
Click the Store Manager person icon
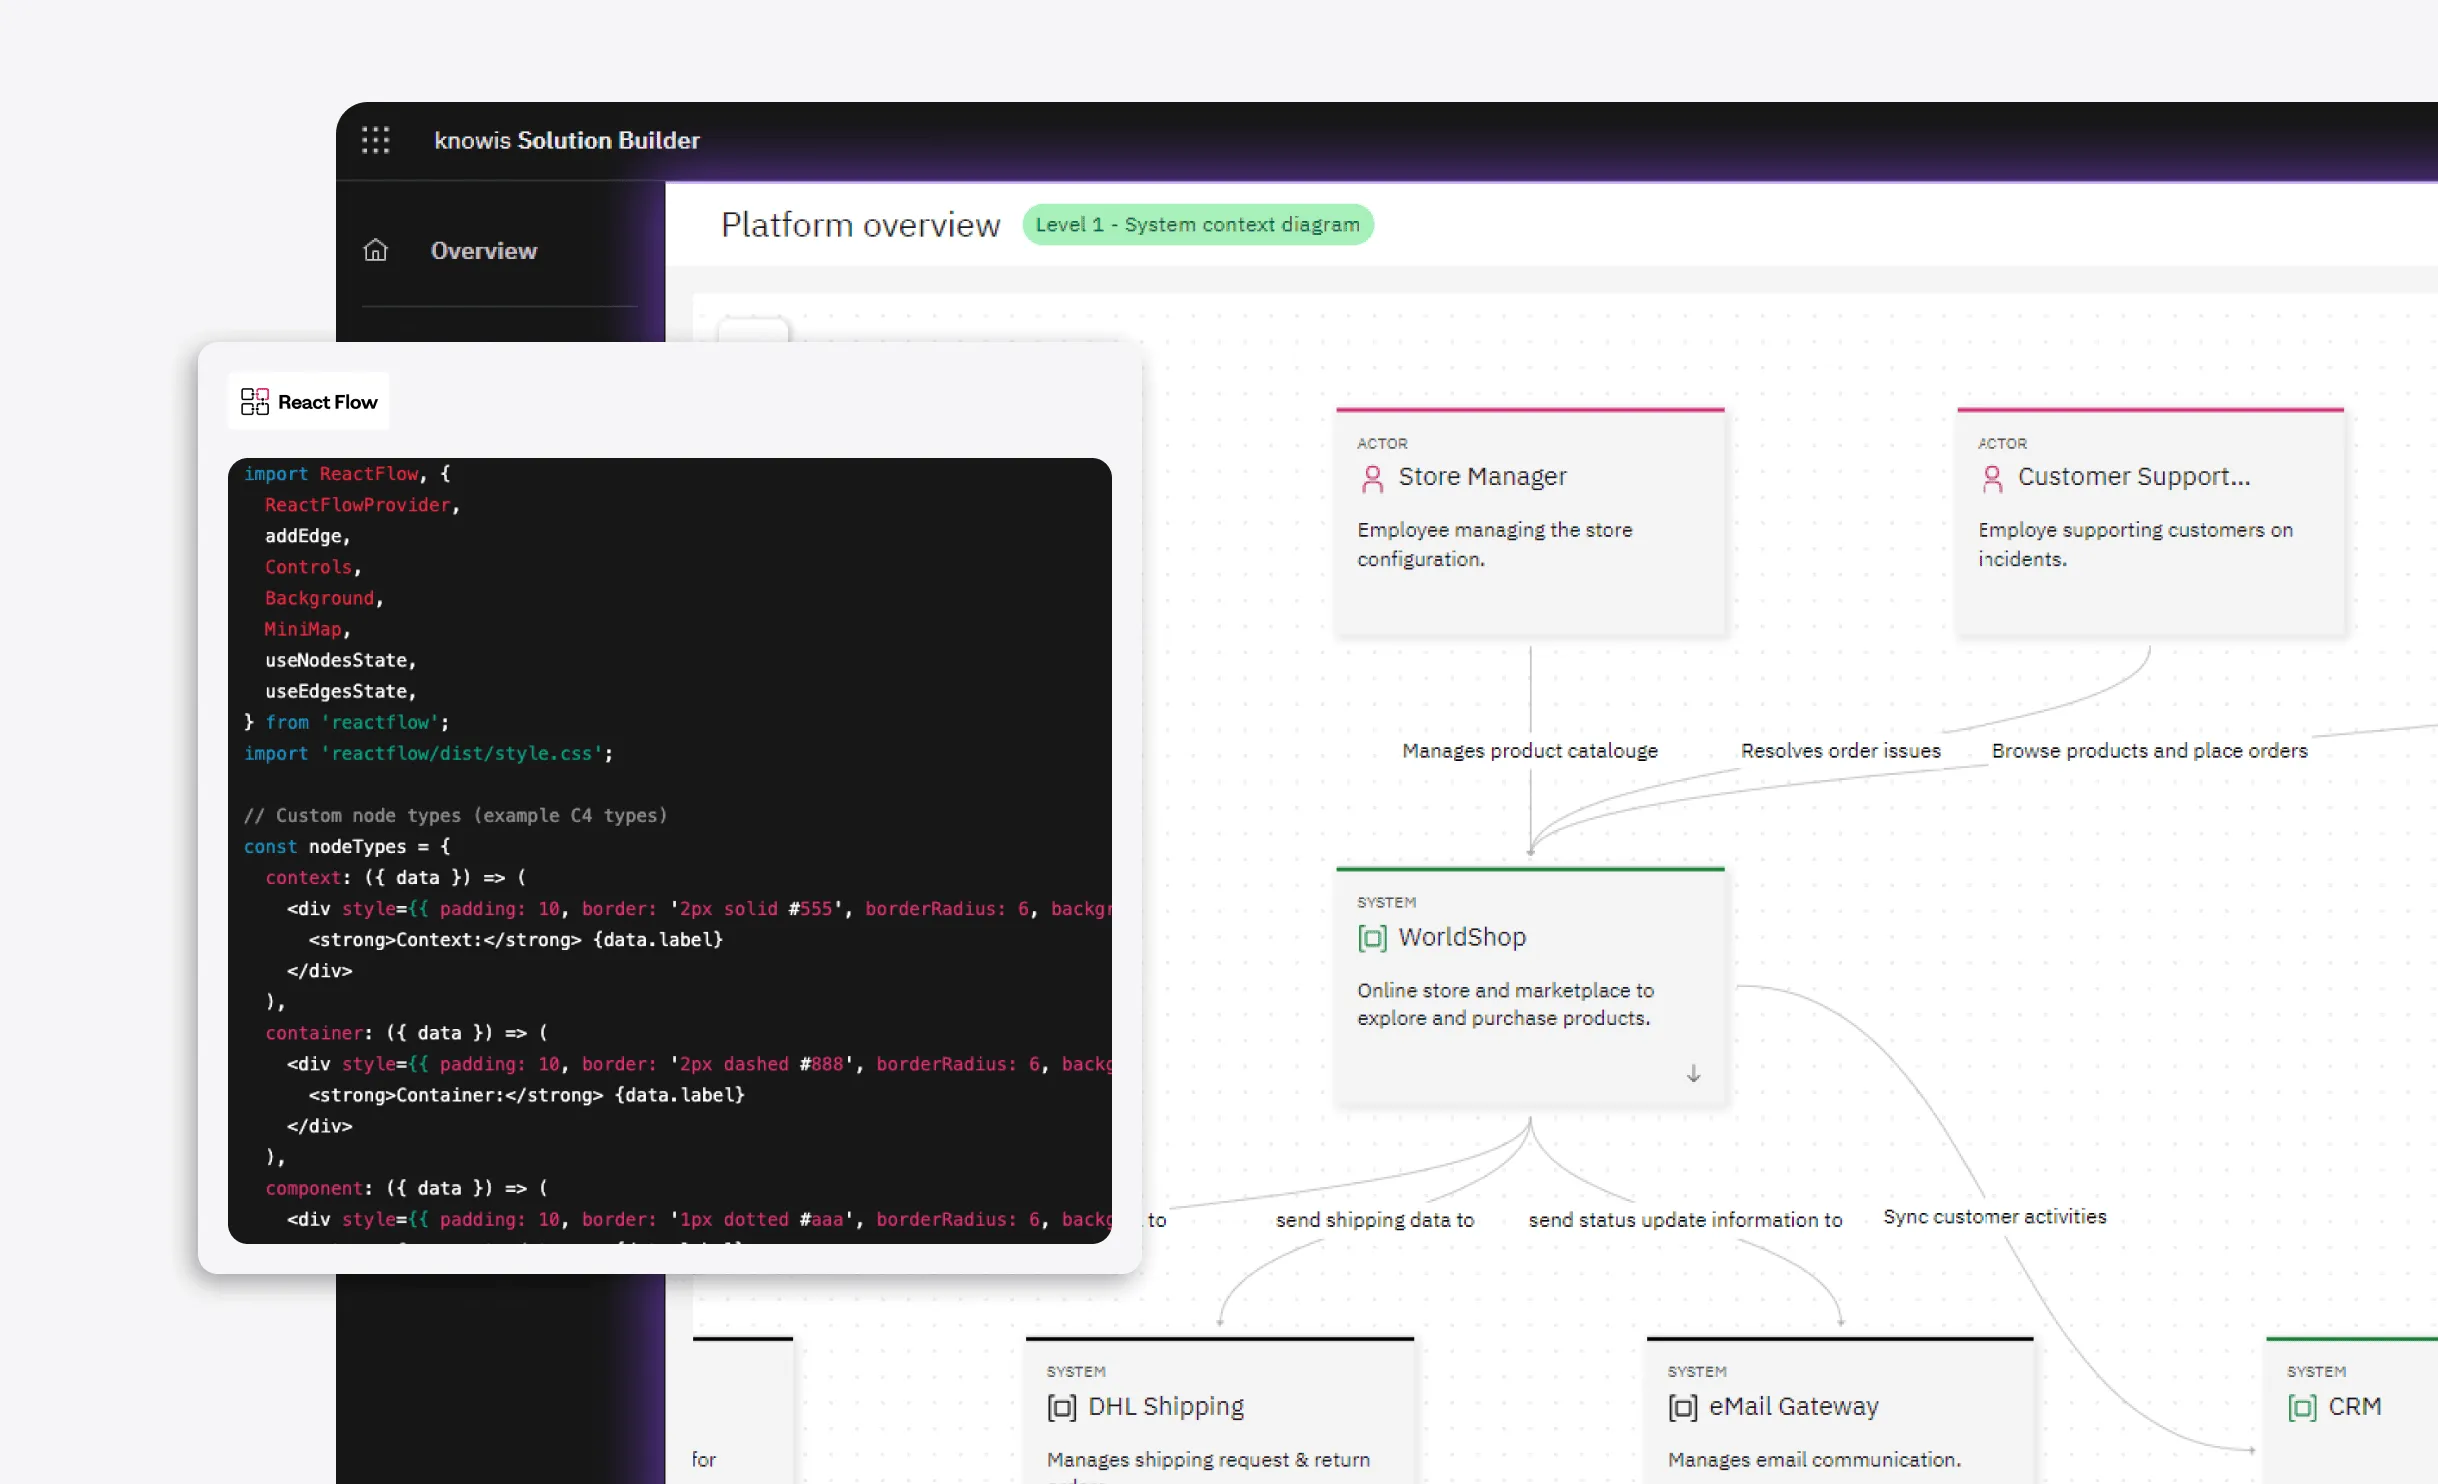point(1372,479)
